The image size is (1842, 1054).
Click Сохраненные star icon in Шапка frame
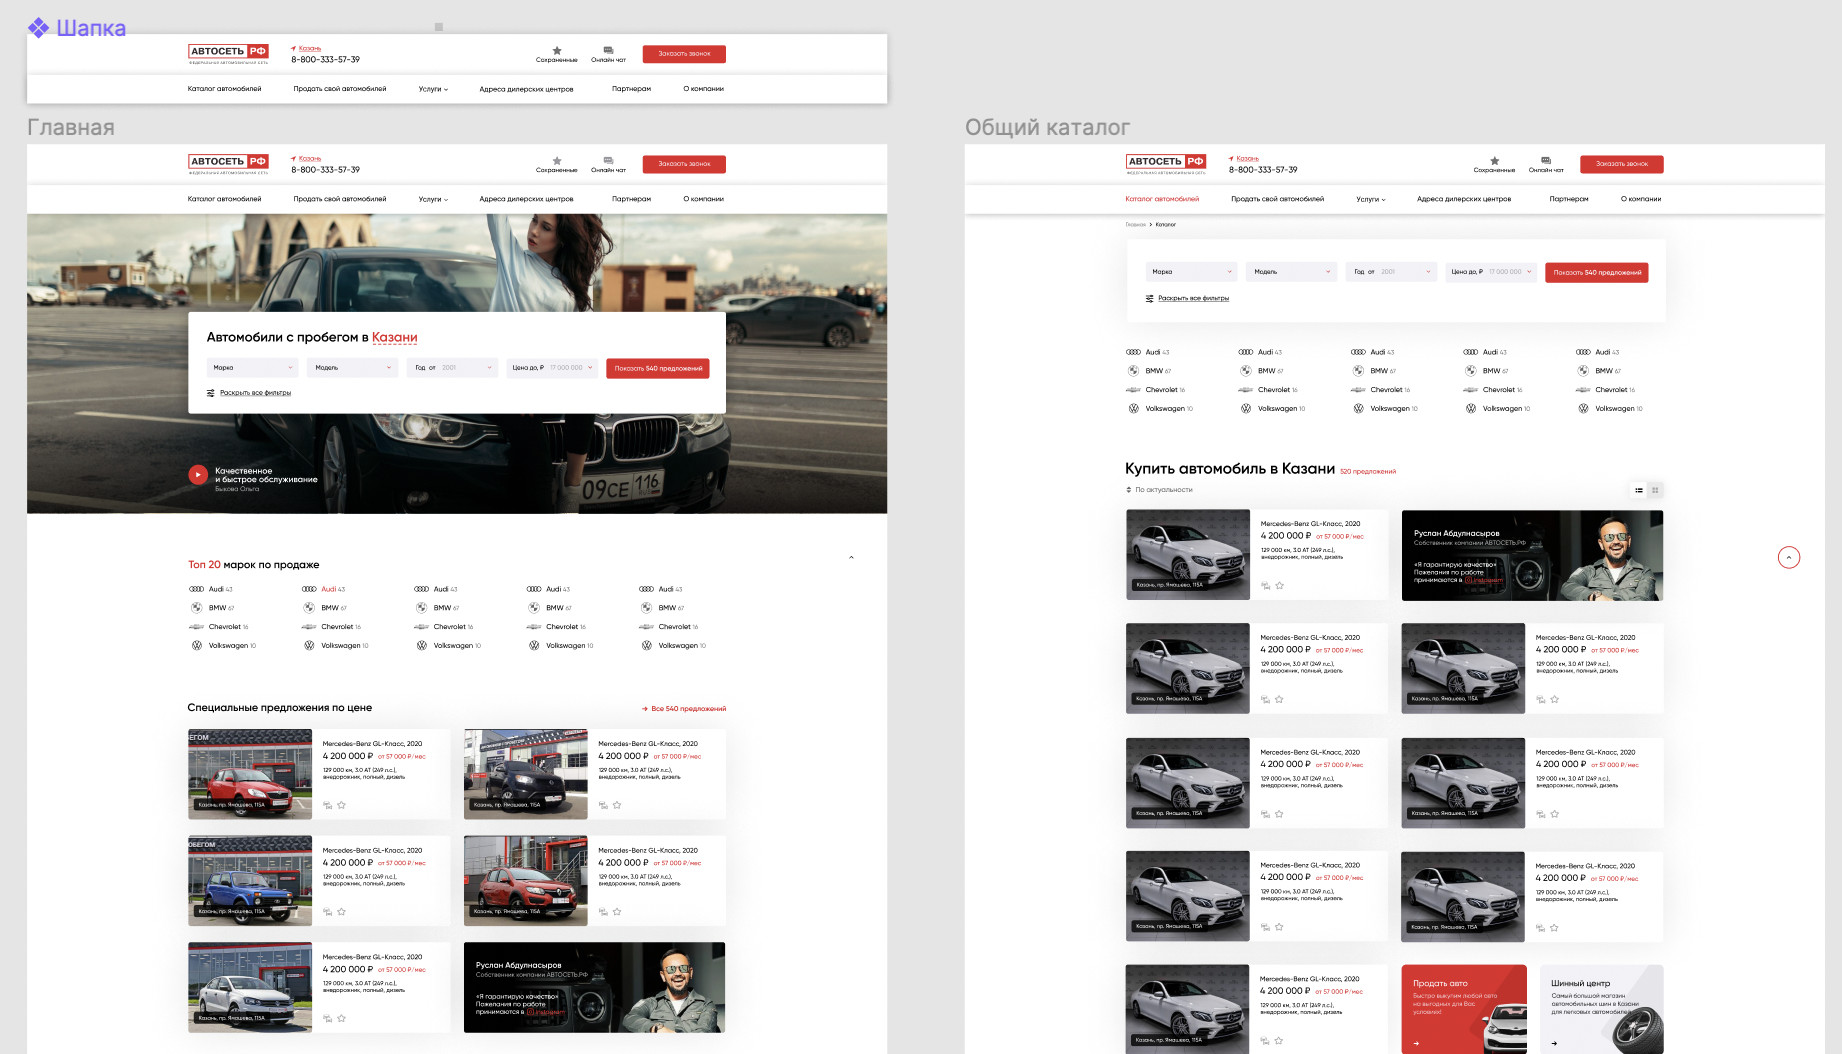click(557, 50)
